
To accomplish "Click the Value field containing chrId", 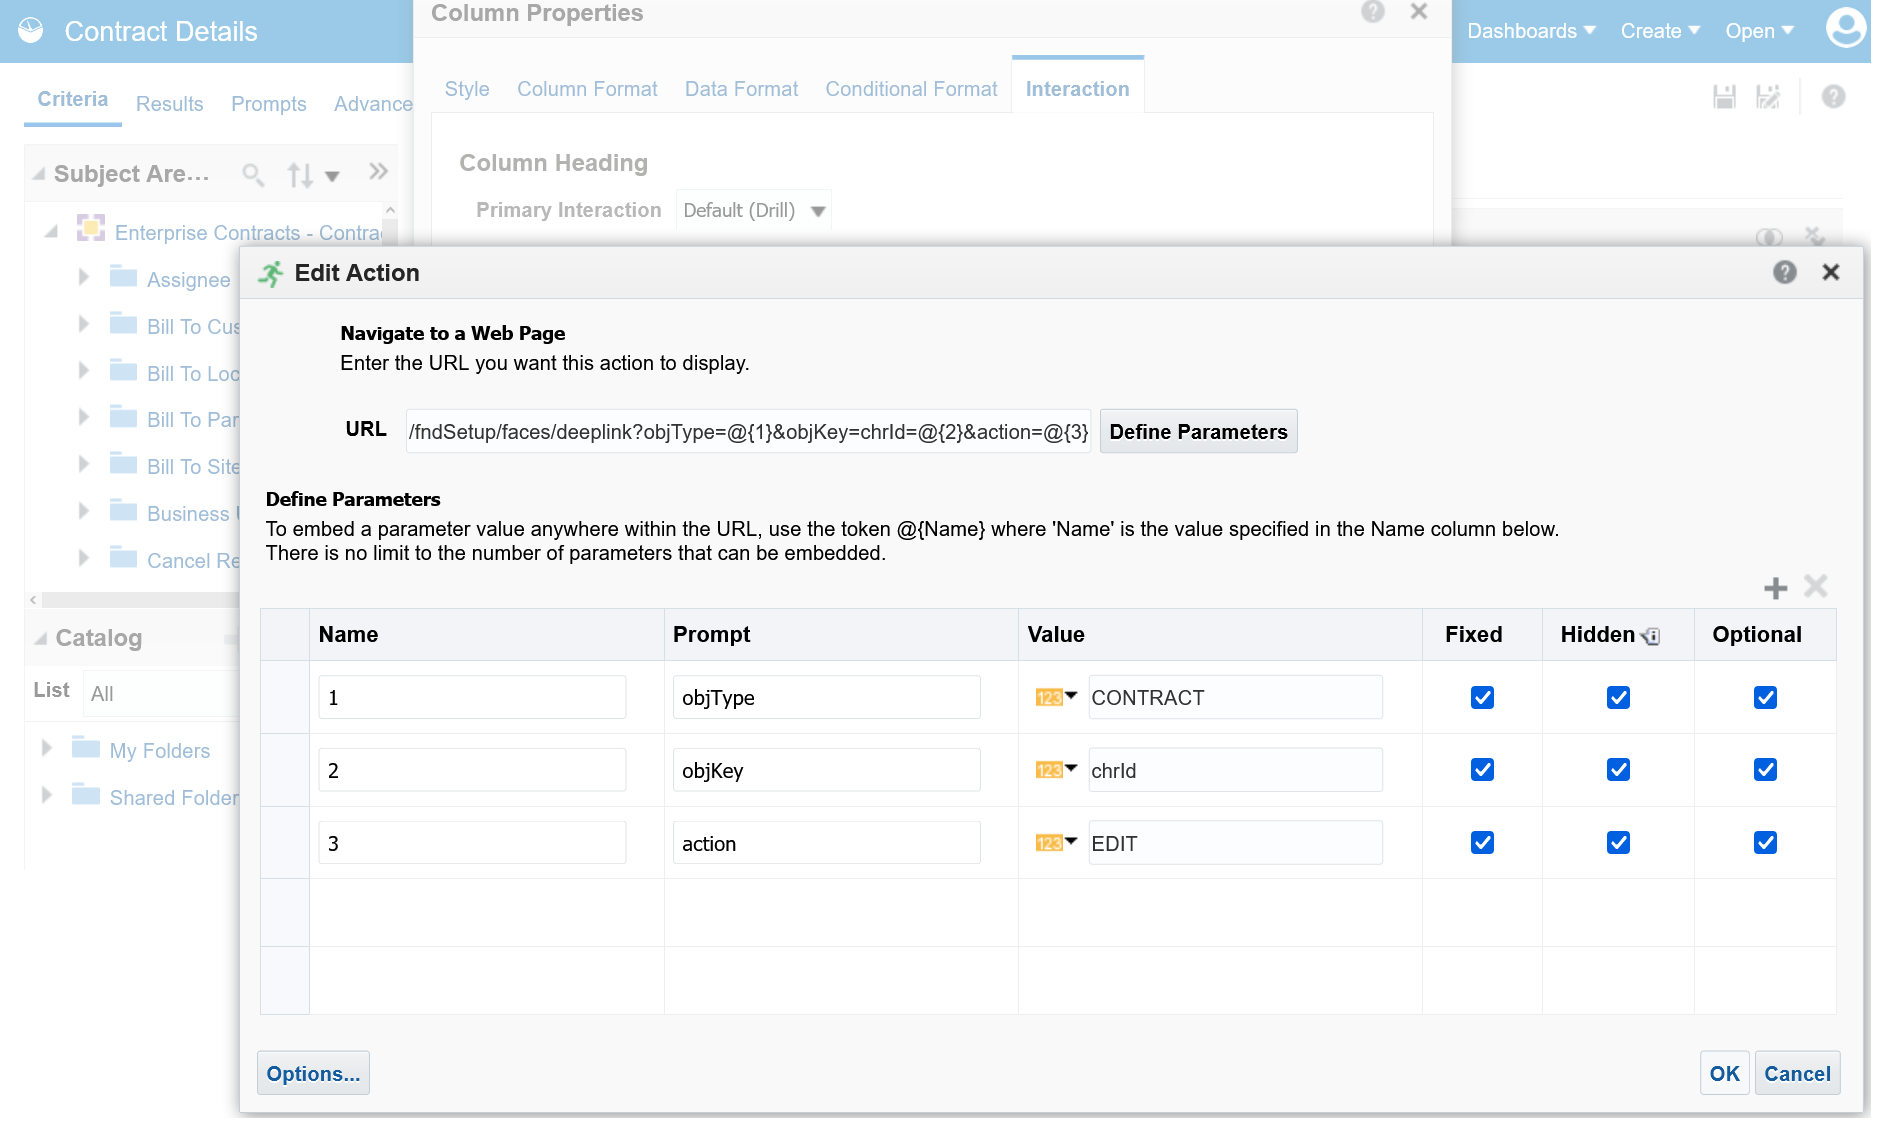I will (1236, 770).
